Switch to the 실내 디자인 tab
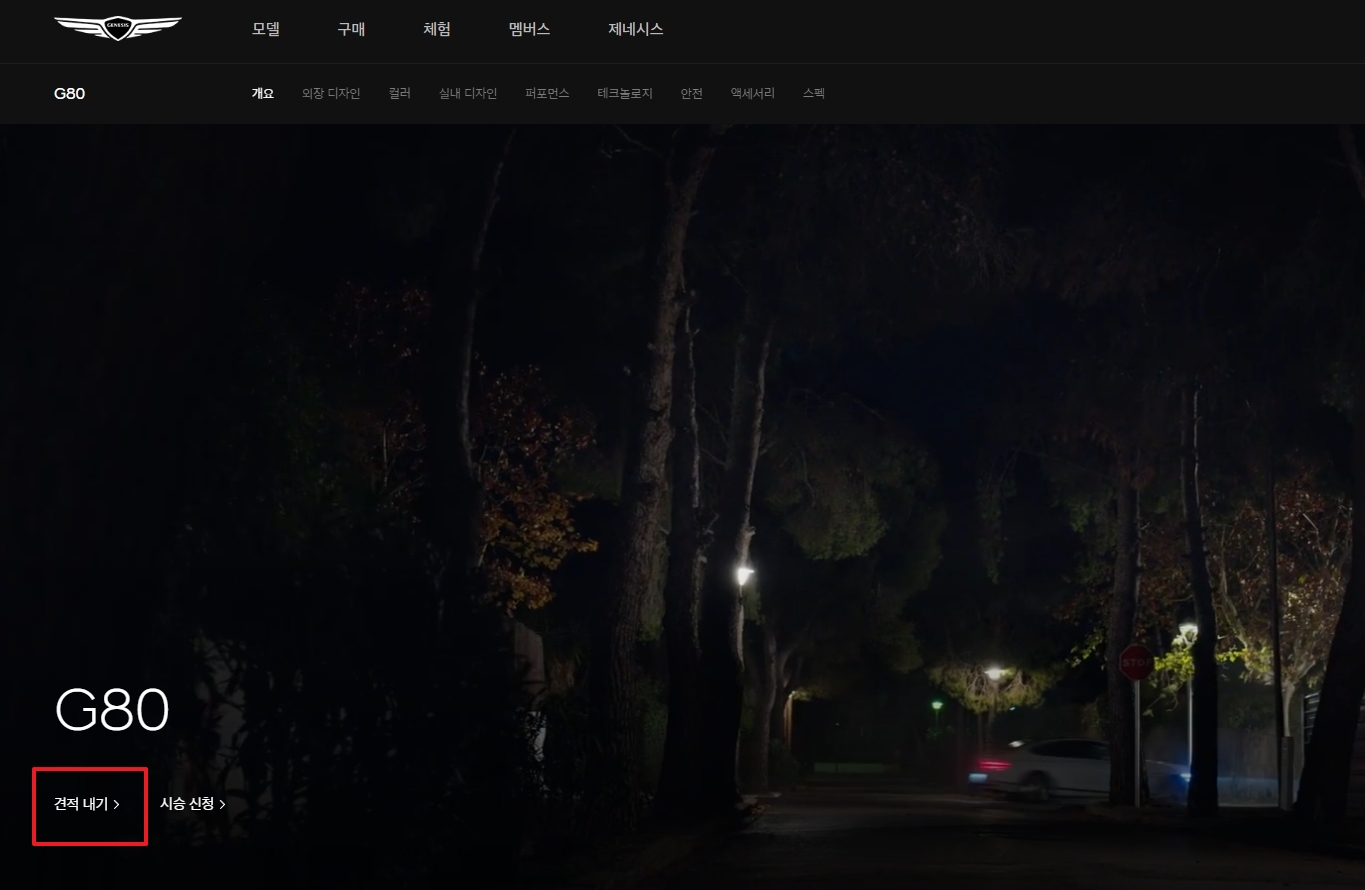 (x=468, y=93)
